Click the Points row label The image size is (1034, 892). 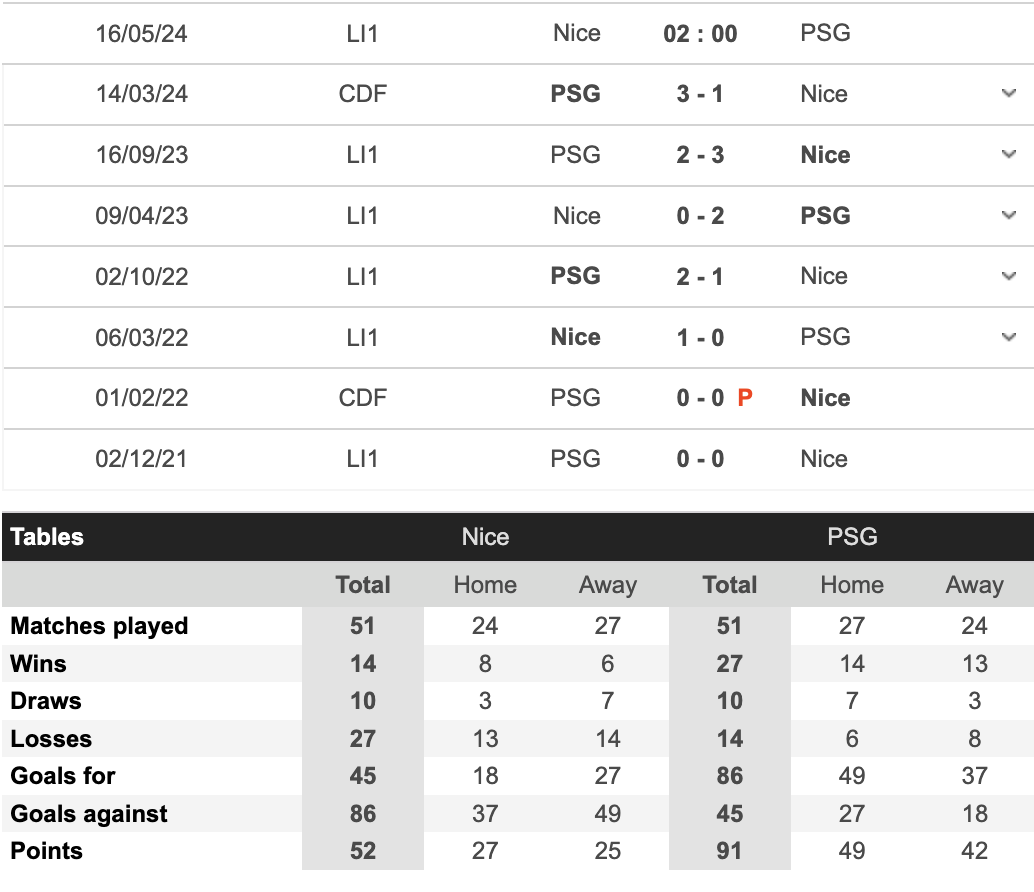[47, 851]
